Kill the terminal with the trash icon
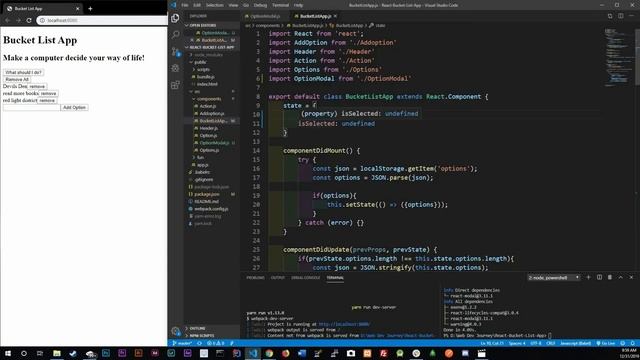 click(x=610, y=277)
